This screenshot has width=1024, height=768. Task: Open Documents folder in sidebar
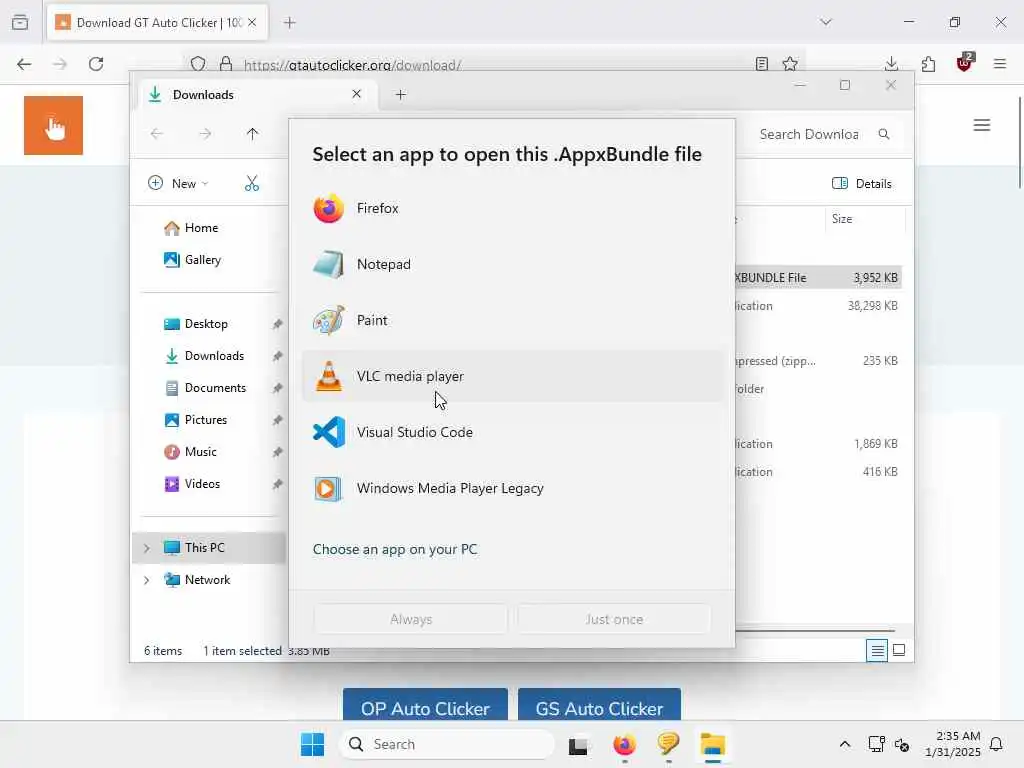215,388
